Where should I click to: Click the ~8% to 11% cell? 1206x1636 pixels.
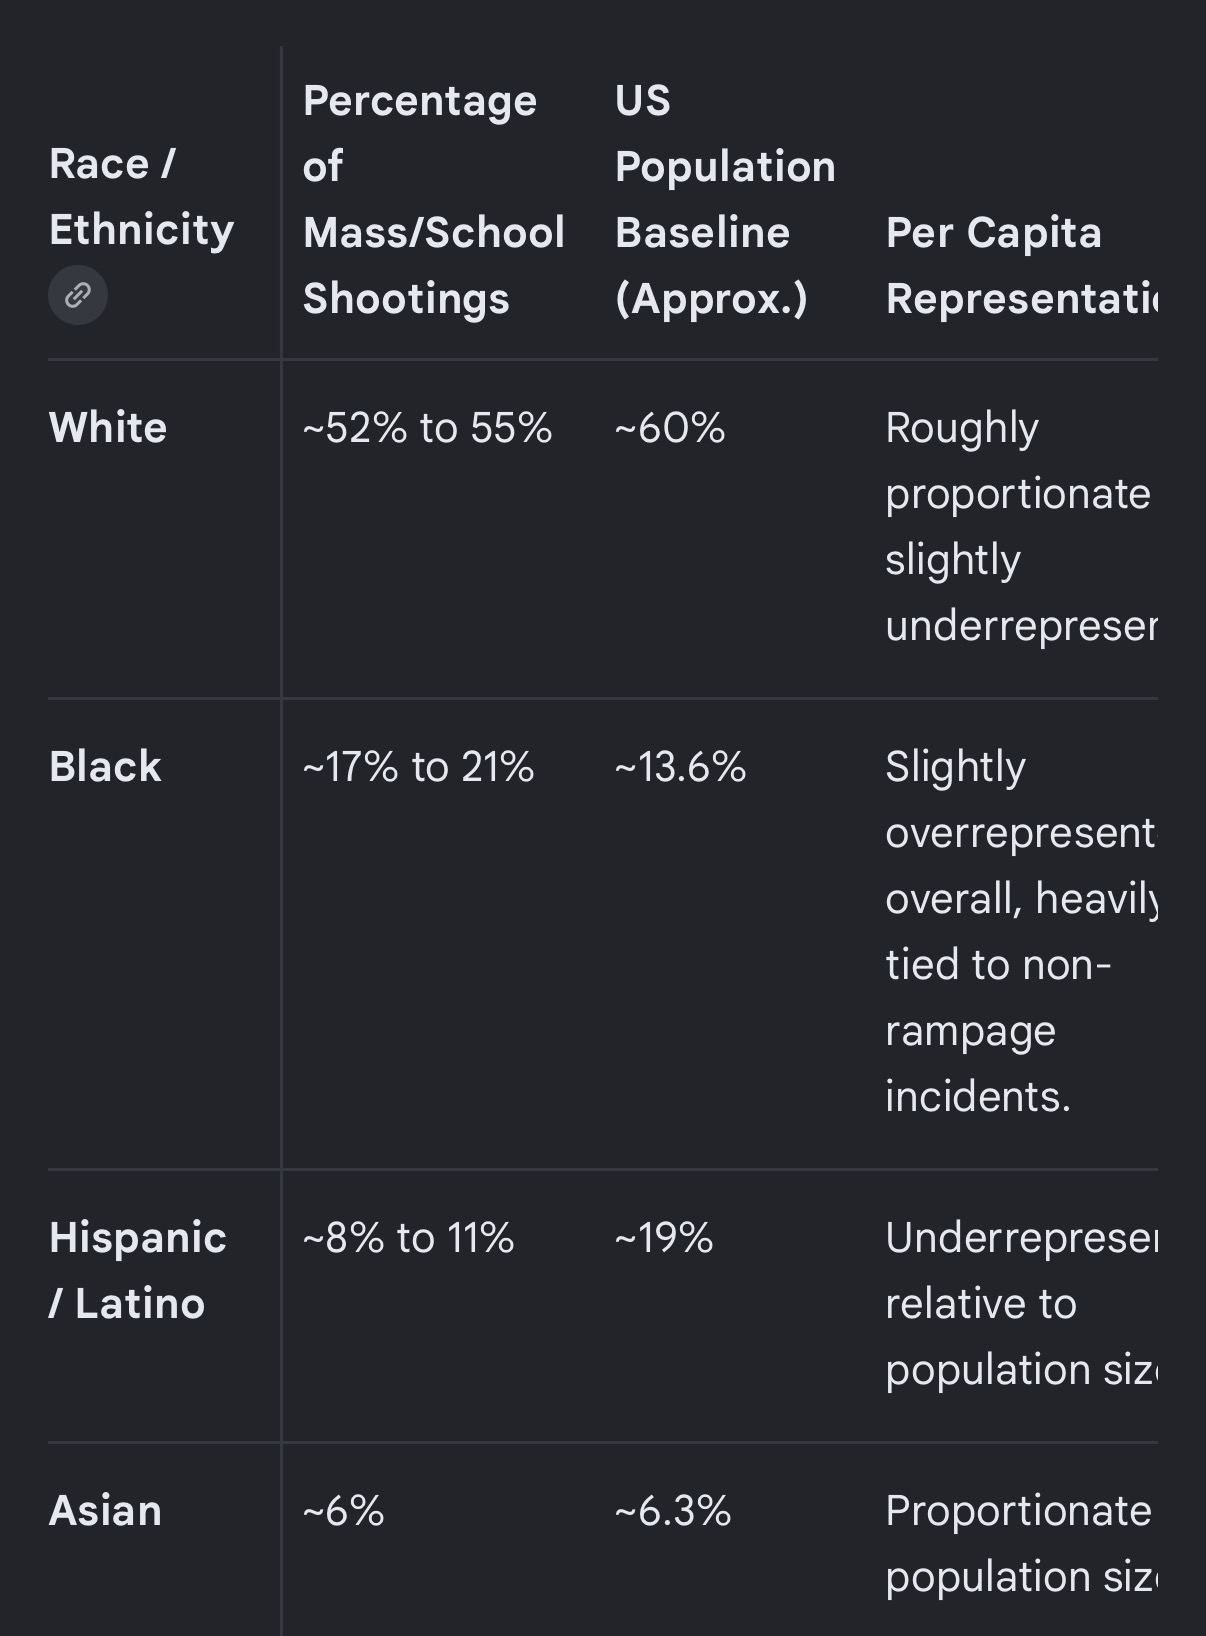pos(408,1238)
